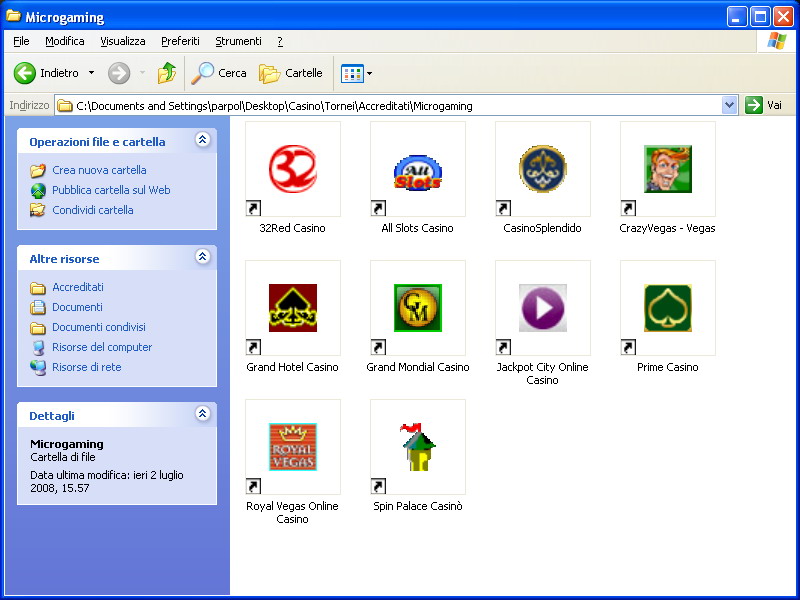Open the Cerca search pane
The height and width of the screenshot is (600, 800).
pyautogui.click(x=219, y=73)
